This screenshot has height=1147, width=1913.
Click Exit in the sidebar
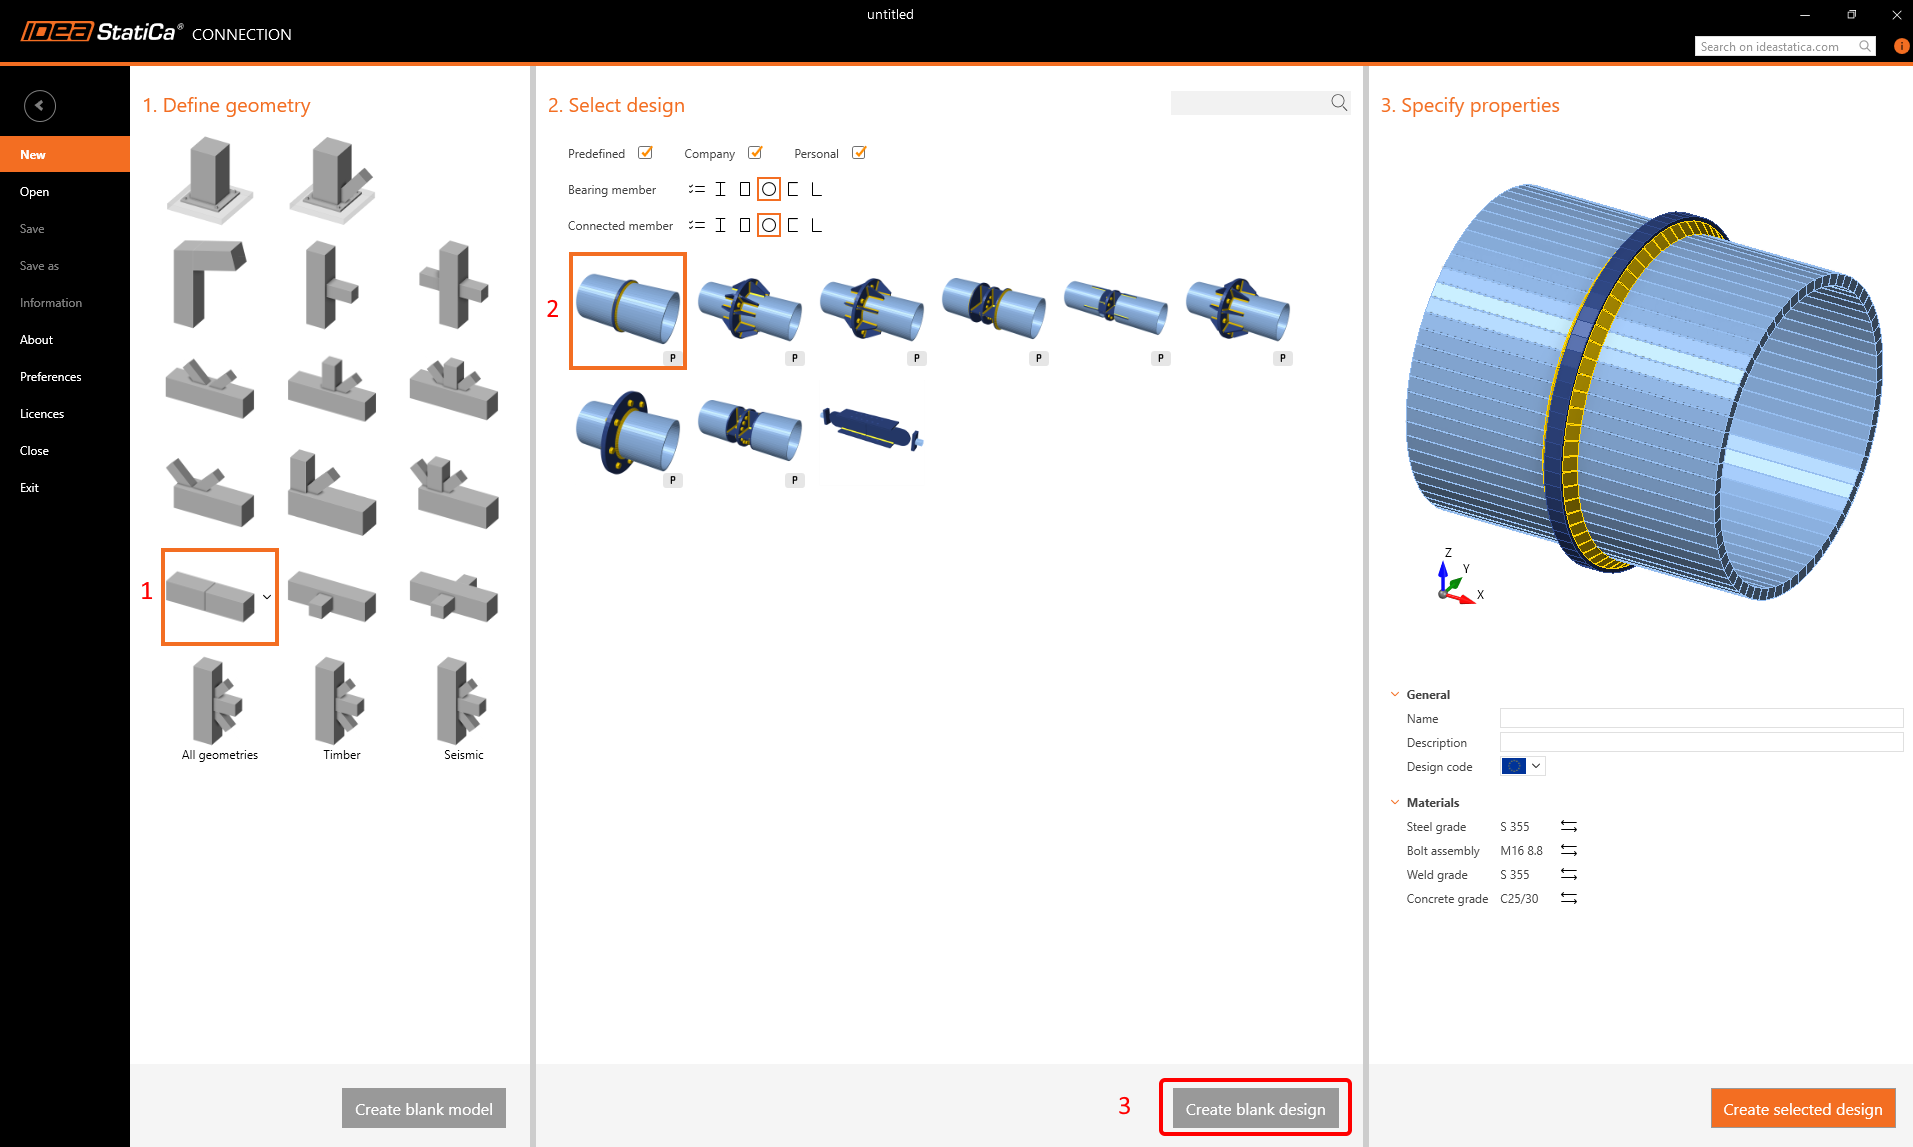(65, 487)
